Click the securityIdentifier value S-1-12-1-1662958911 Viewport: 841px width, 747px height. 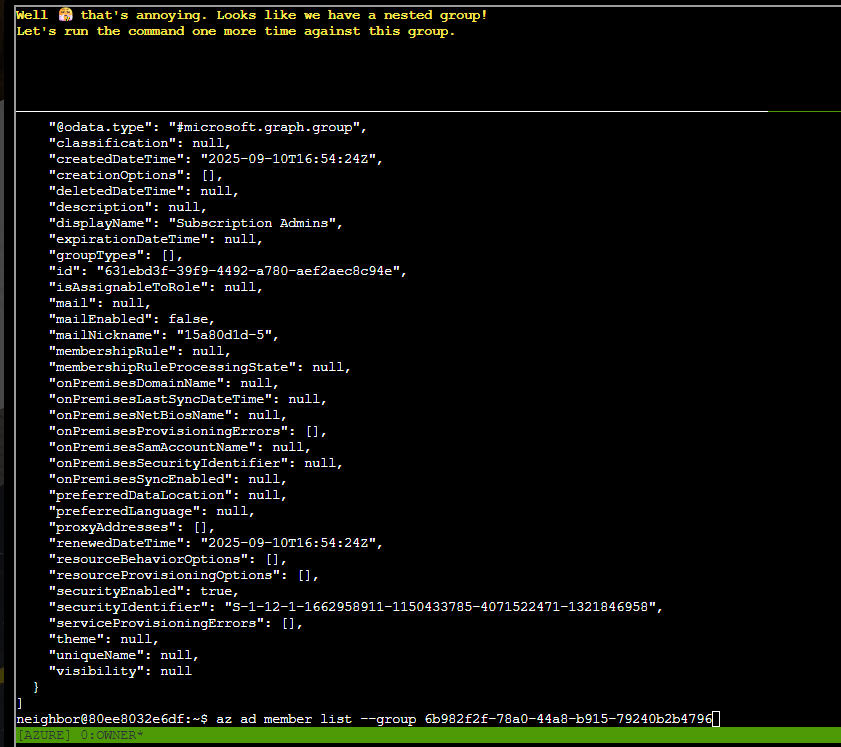click(440, 607)
